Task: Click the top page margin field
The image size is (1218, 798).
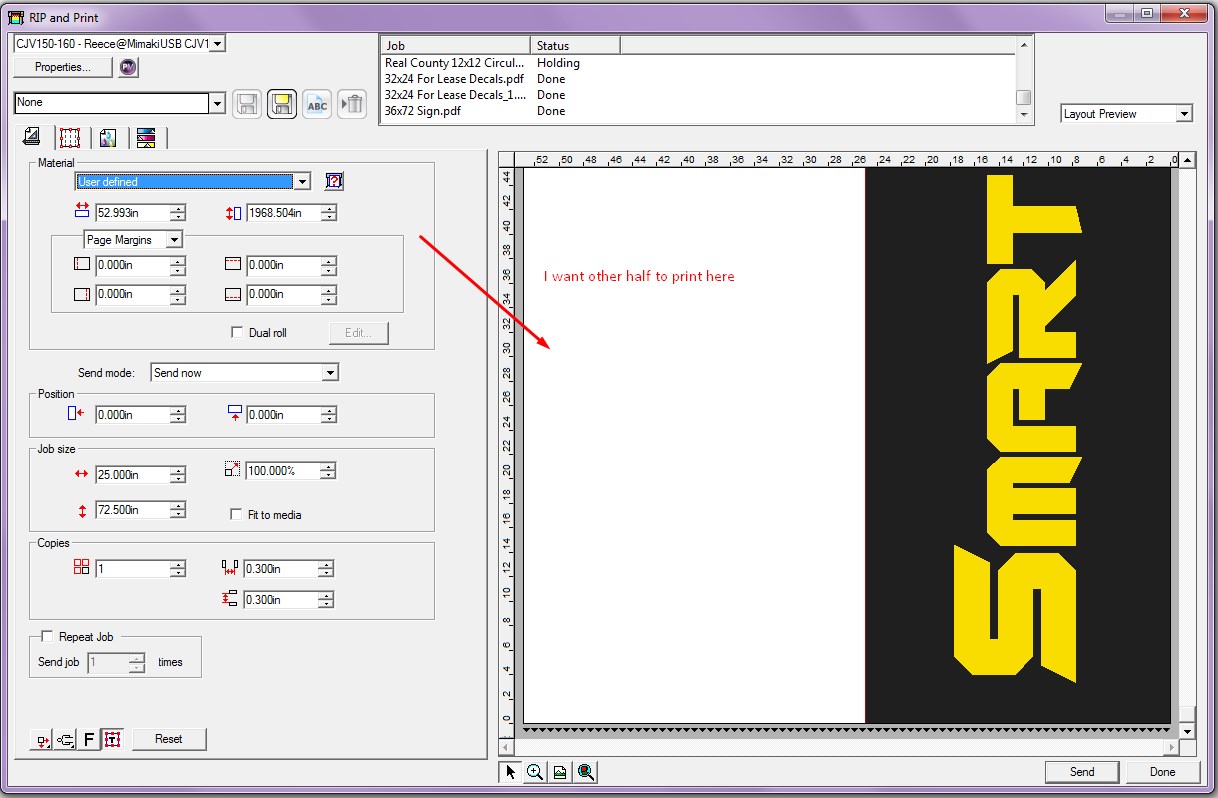Action: click(283, 265)
